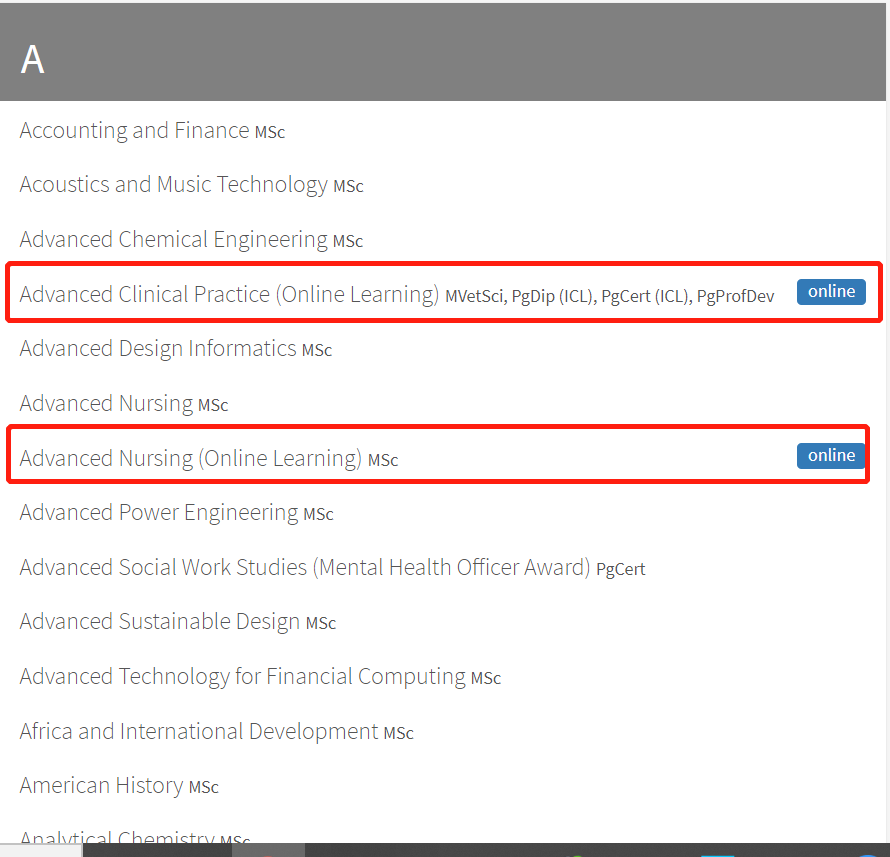890x857 pixels.
Task: Open Advanced Technology for Financial Computing MSc
Action: (x=261, y=677)
